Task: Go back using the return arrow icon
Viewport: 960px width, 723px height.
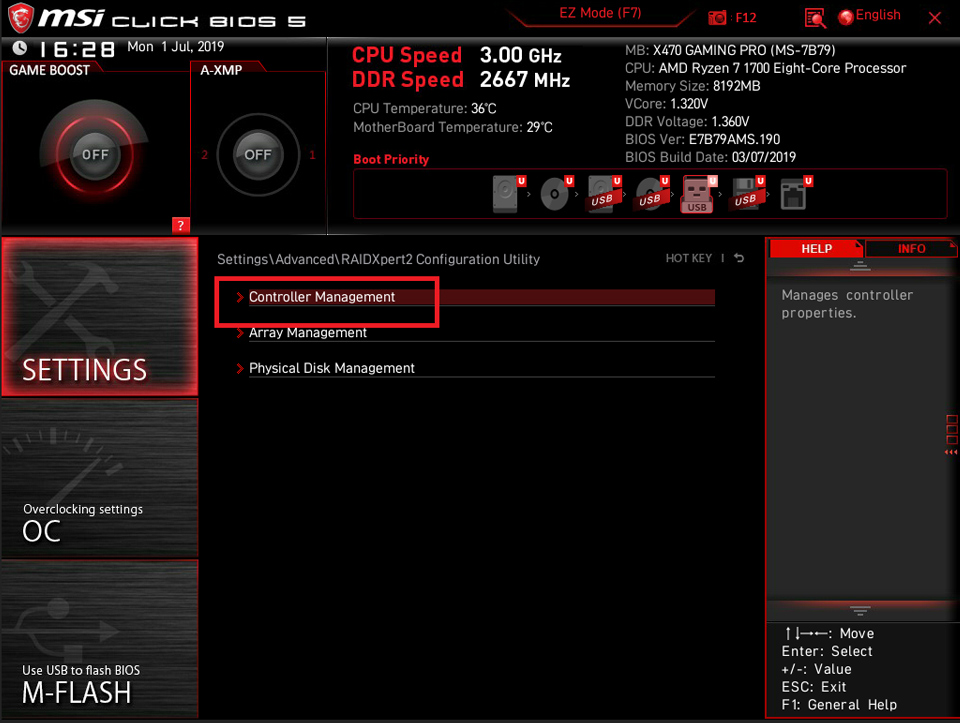Action: tap(739, 258)
